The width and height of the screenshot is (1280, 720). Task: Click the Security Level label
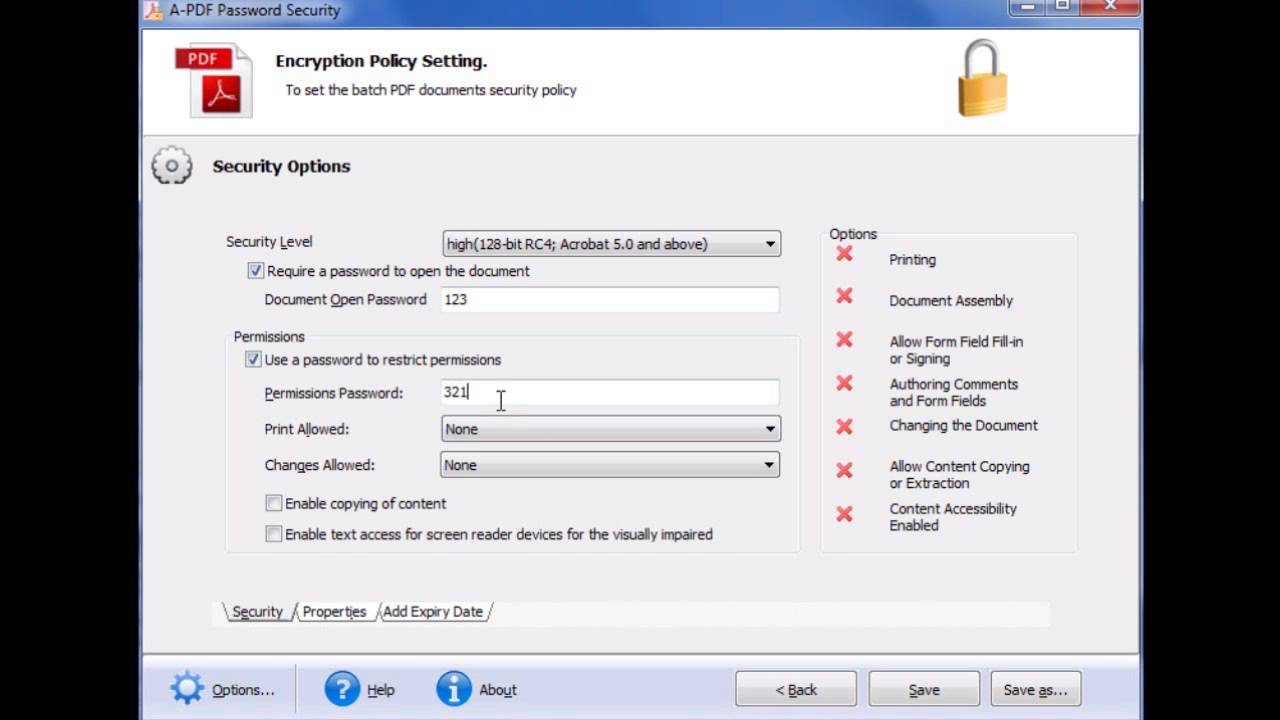point(269,241)
